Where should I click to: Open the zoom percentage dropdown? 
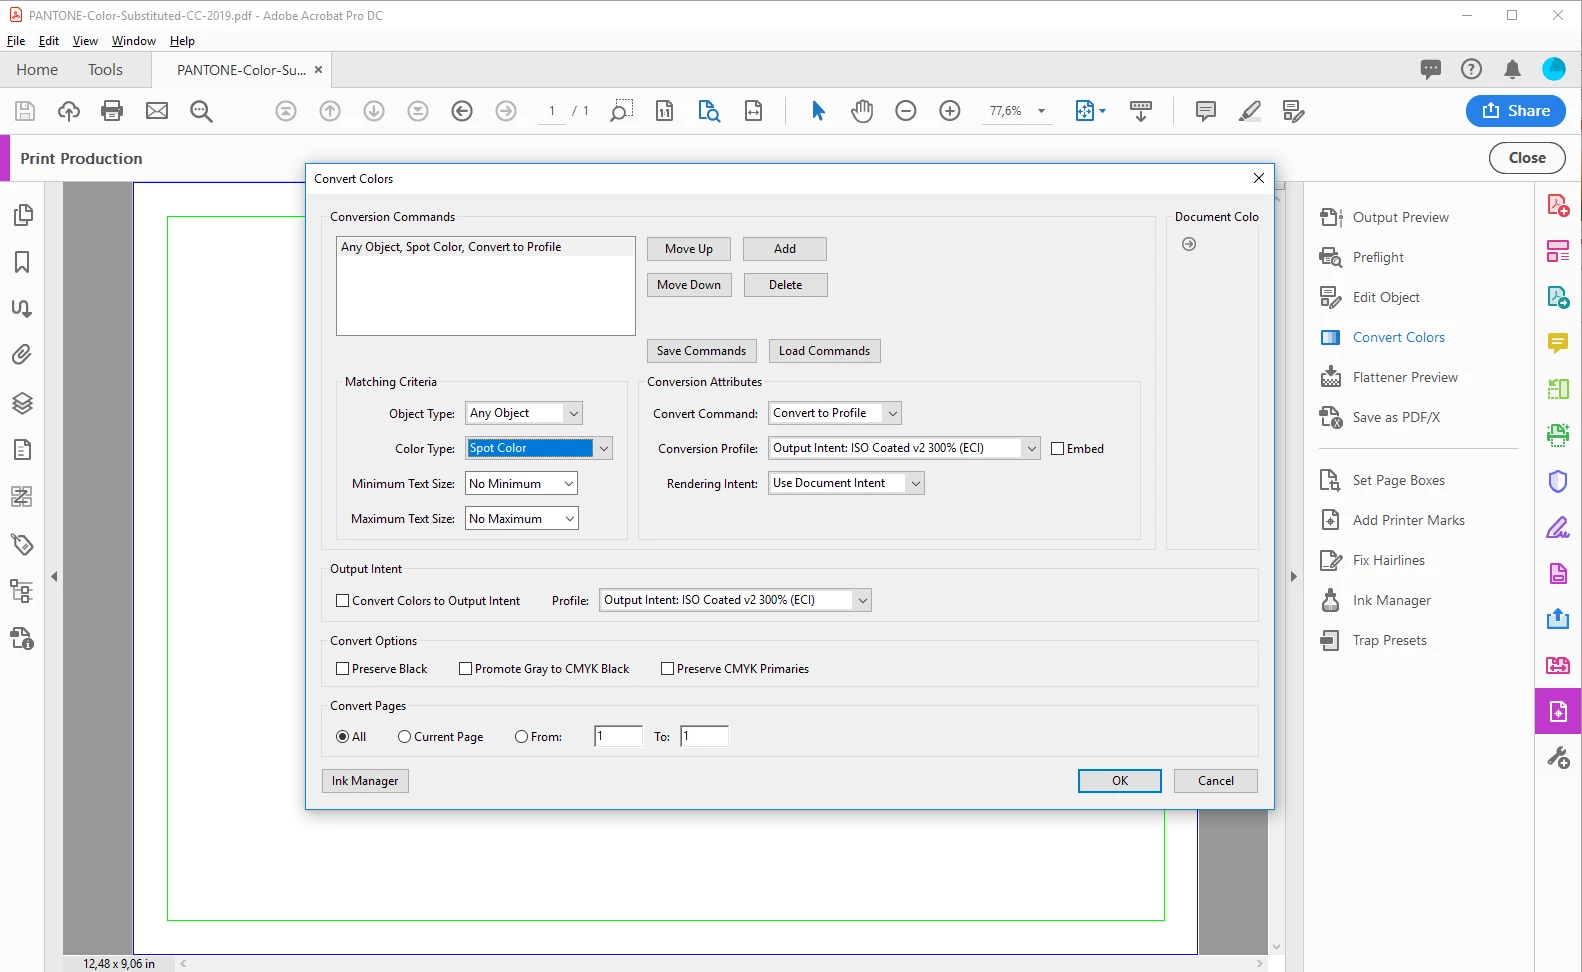pos(1041,111)
